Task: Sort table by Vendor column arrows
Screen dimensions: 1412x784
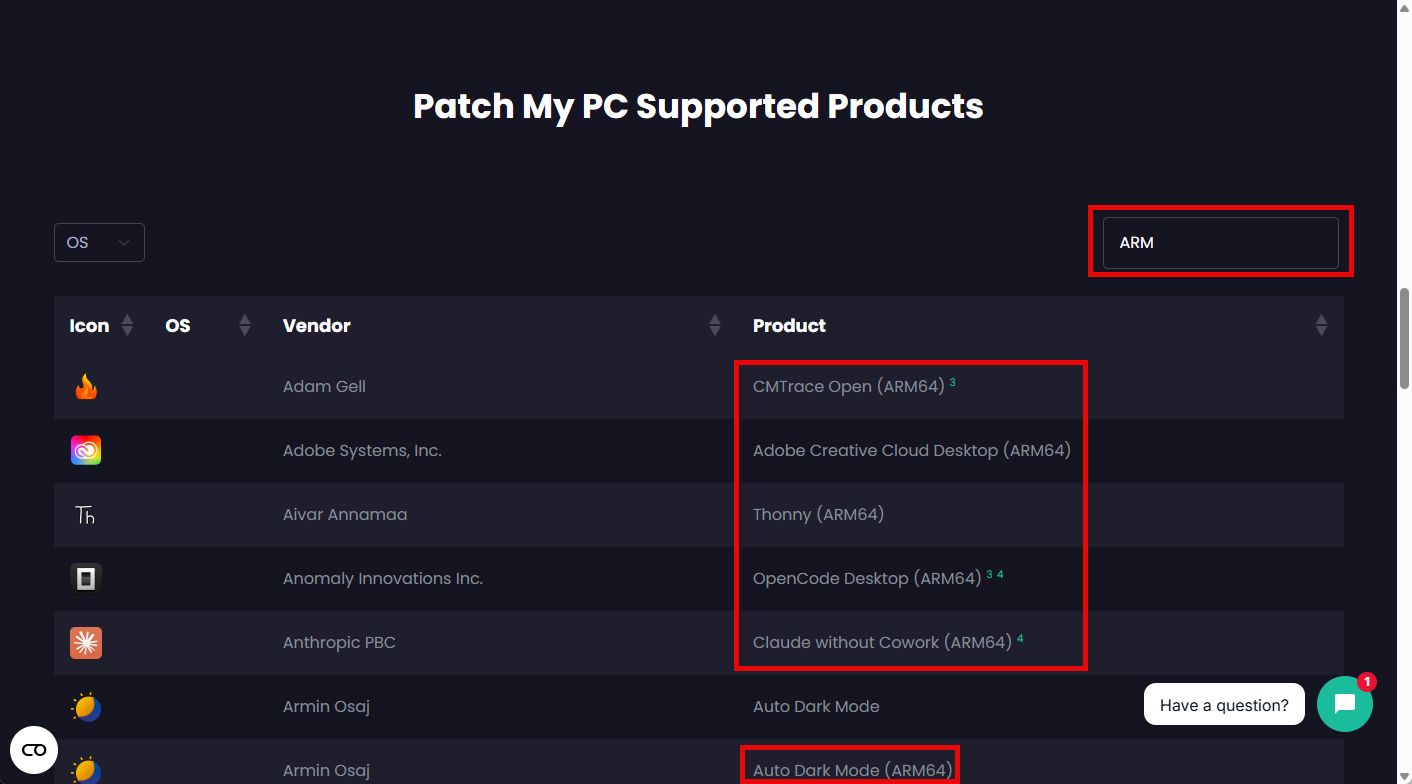Action: point(715,325)
